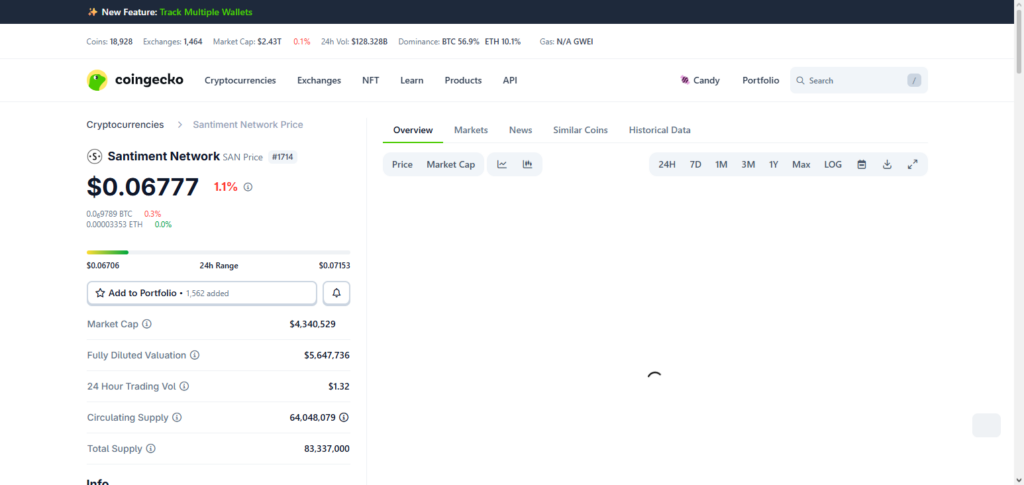Open the calendar date range picker

point(861,164)
